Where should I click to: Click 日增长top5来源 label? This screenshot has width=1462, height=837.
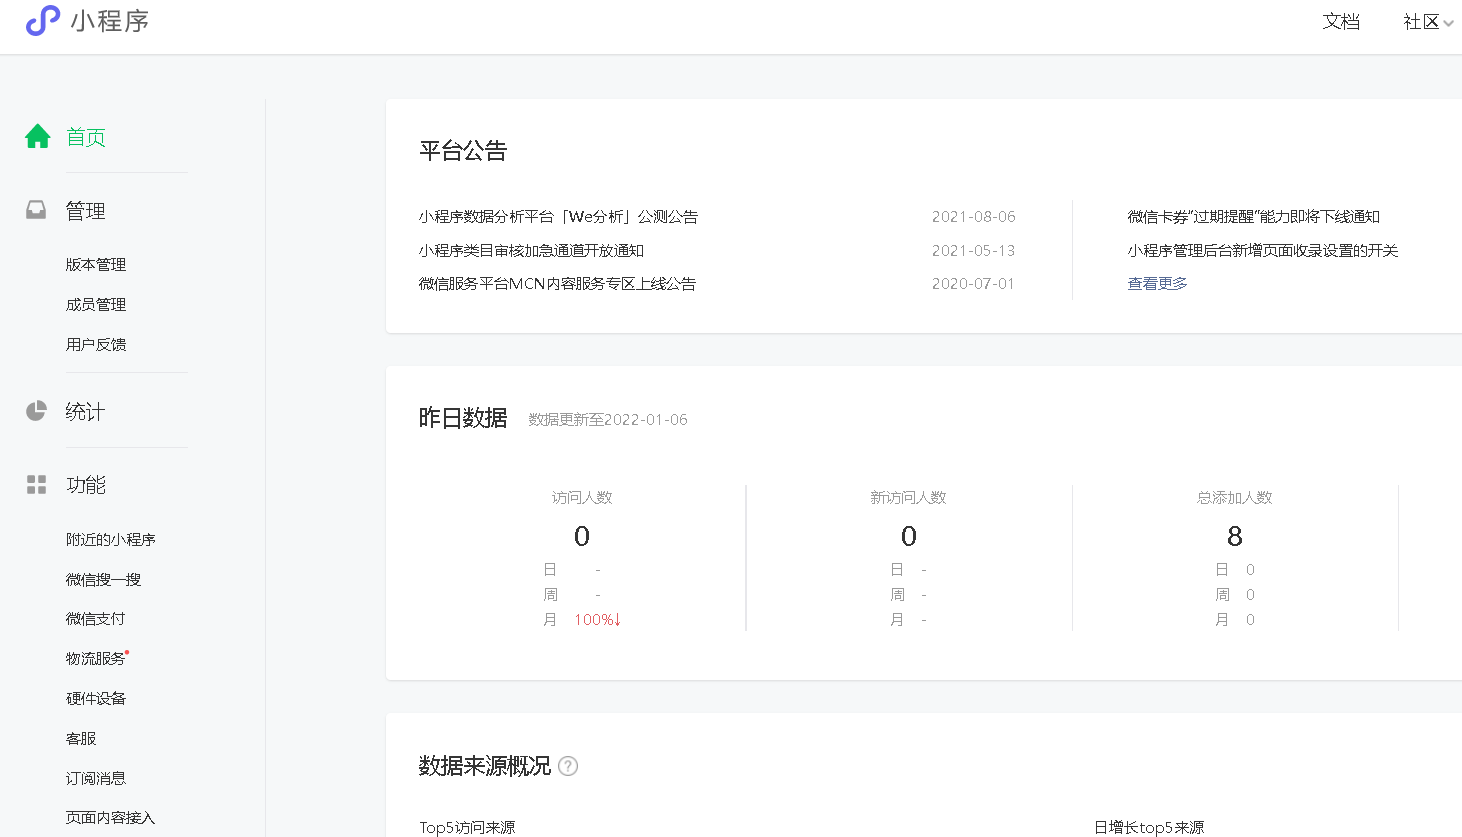[1149, 827]
